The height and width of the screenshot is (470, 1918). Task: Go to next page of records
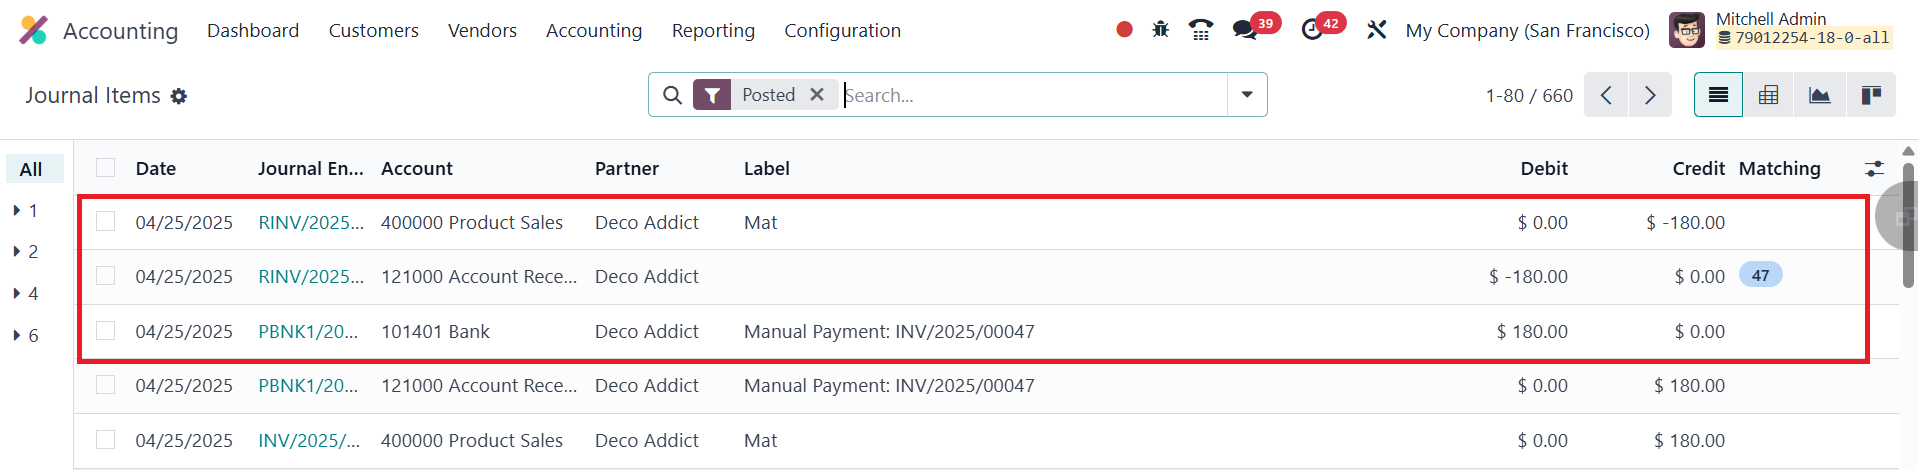(1650, 95)
